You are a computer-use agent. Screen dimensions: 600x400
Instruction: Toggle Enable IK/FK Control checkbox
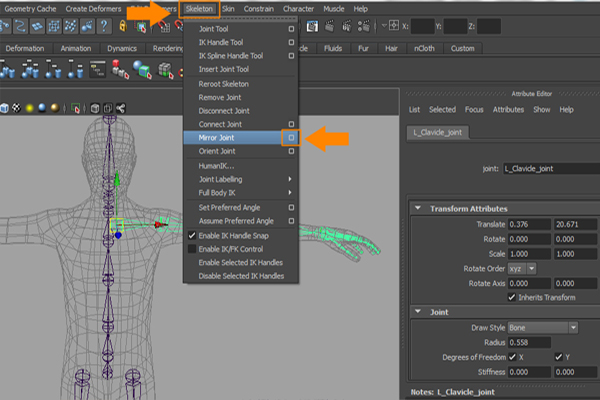click(x=192, y=249)
